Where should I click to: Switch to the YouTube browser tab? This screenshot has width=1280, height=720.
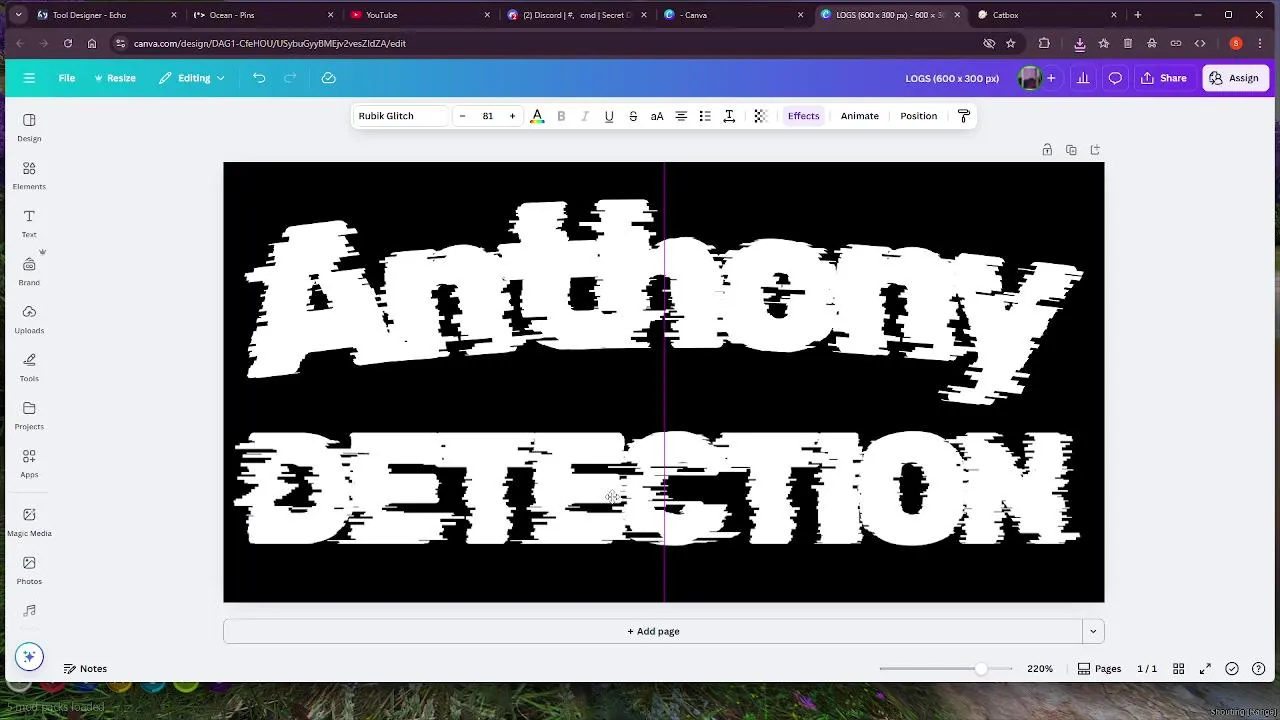(x=421, y=15)
